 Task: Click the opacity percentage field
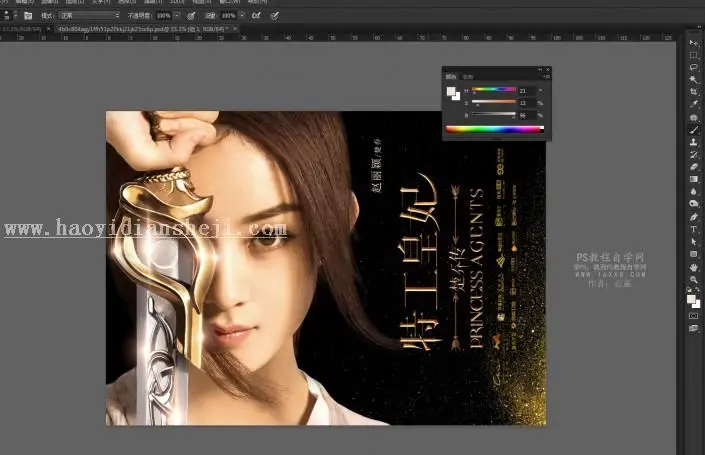coord(164,16)
